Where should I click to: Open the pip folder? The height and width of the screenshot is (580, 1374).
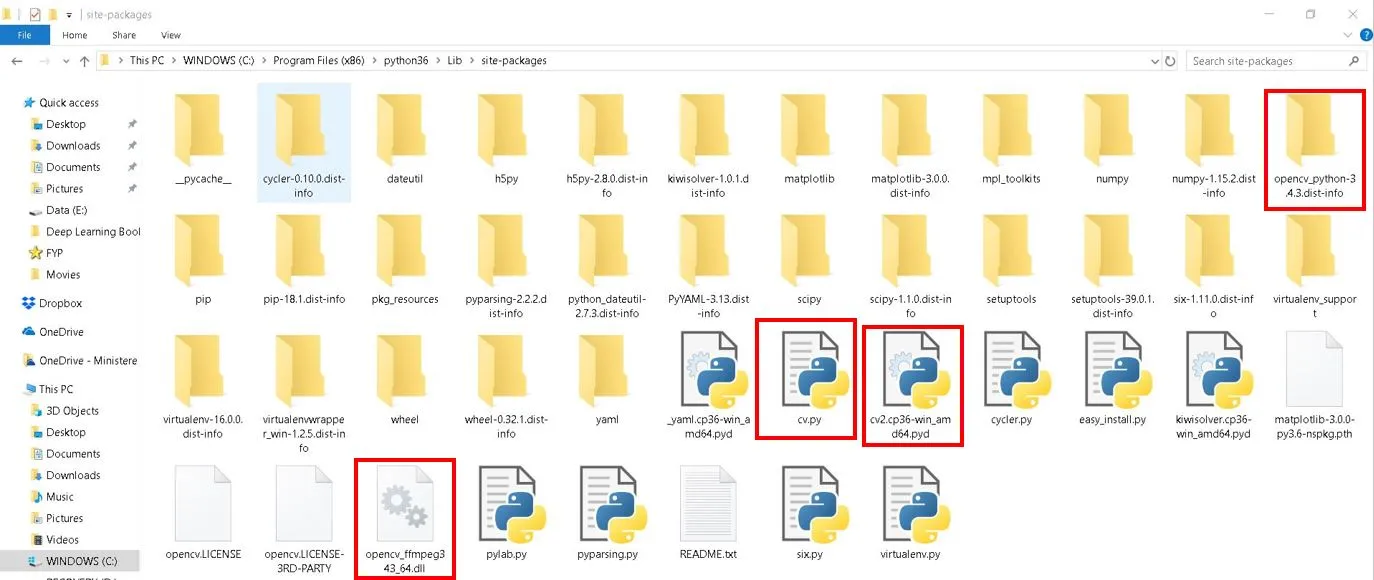pos(203,260)
